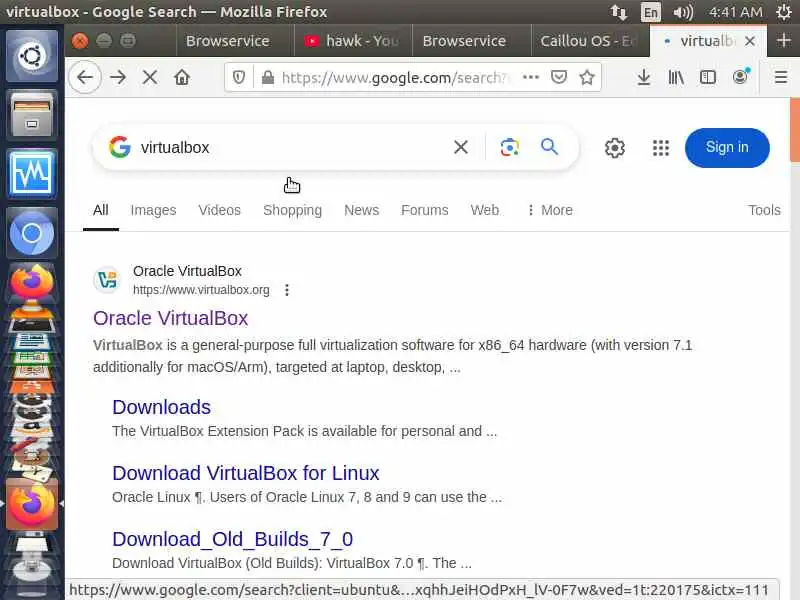Open the En keyboard layout indicator
Screen dimensions: 800x600
point(651,12)
